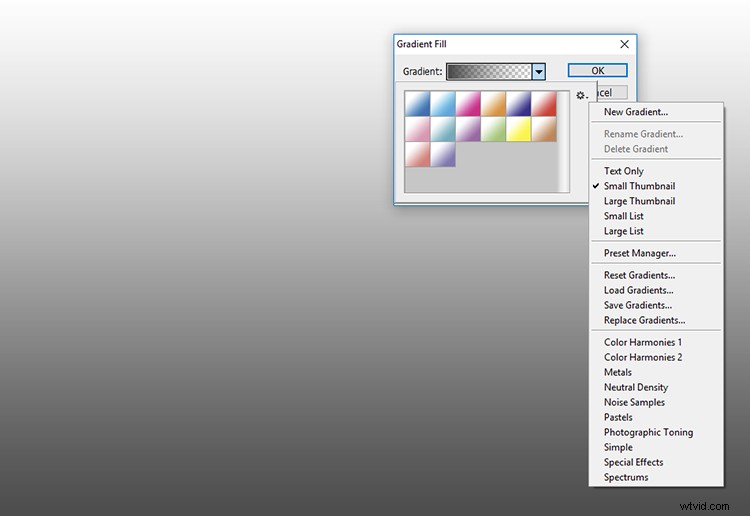Switch to Large List view

coord(623,231)
